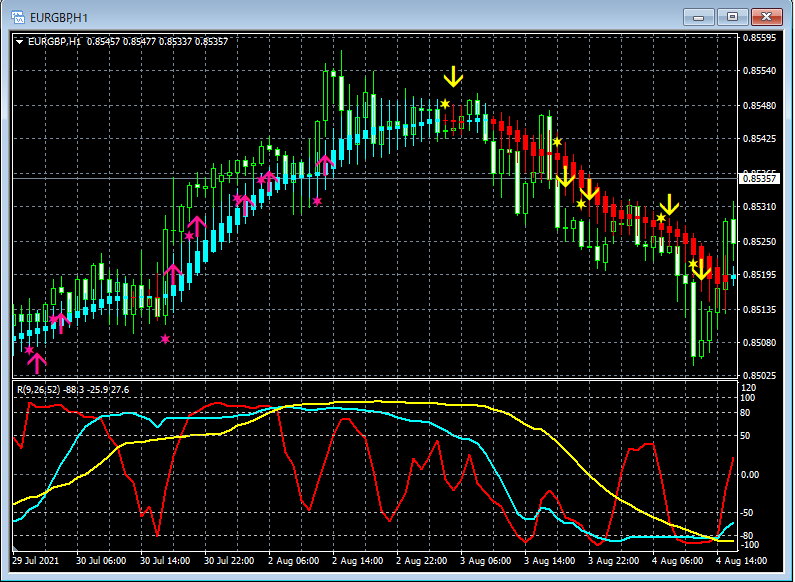Select the yellow star beside the highest yellow arrow
The image size is (795, 582).
(445, 103)
